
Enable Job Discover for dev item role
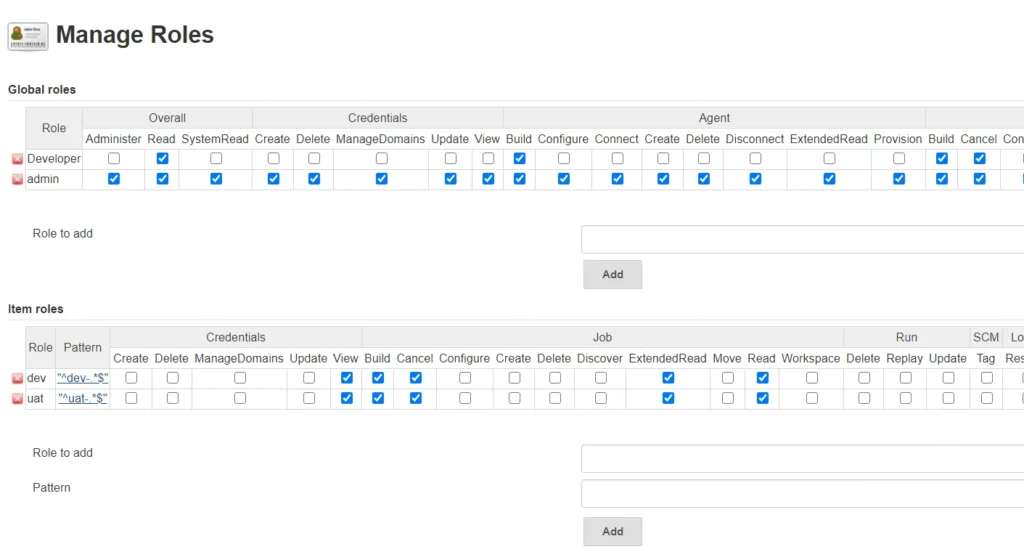pyautogui.click(x=601, y=377)
